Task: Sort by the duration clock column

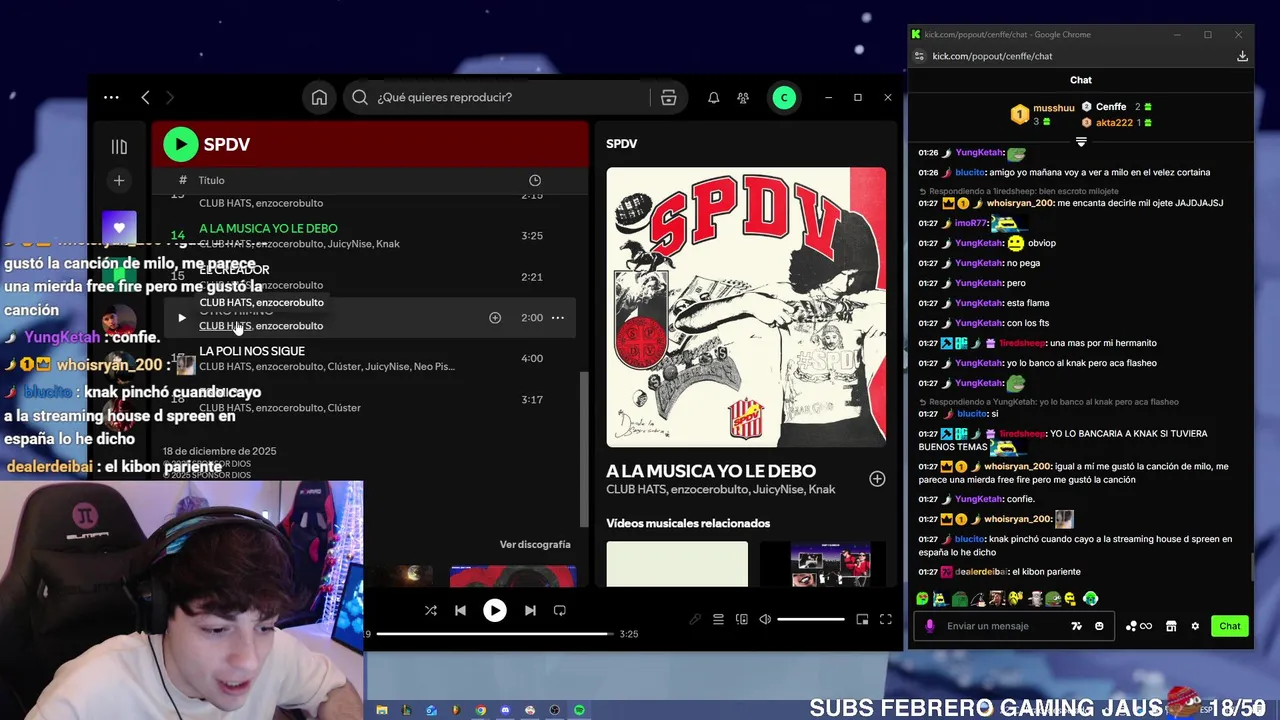Action: (535, 180)
